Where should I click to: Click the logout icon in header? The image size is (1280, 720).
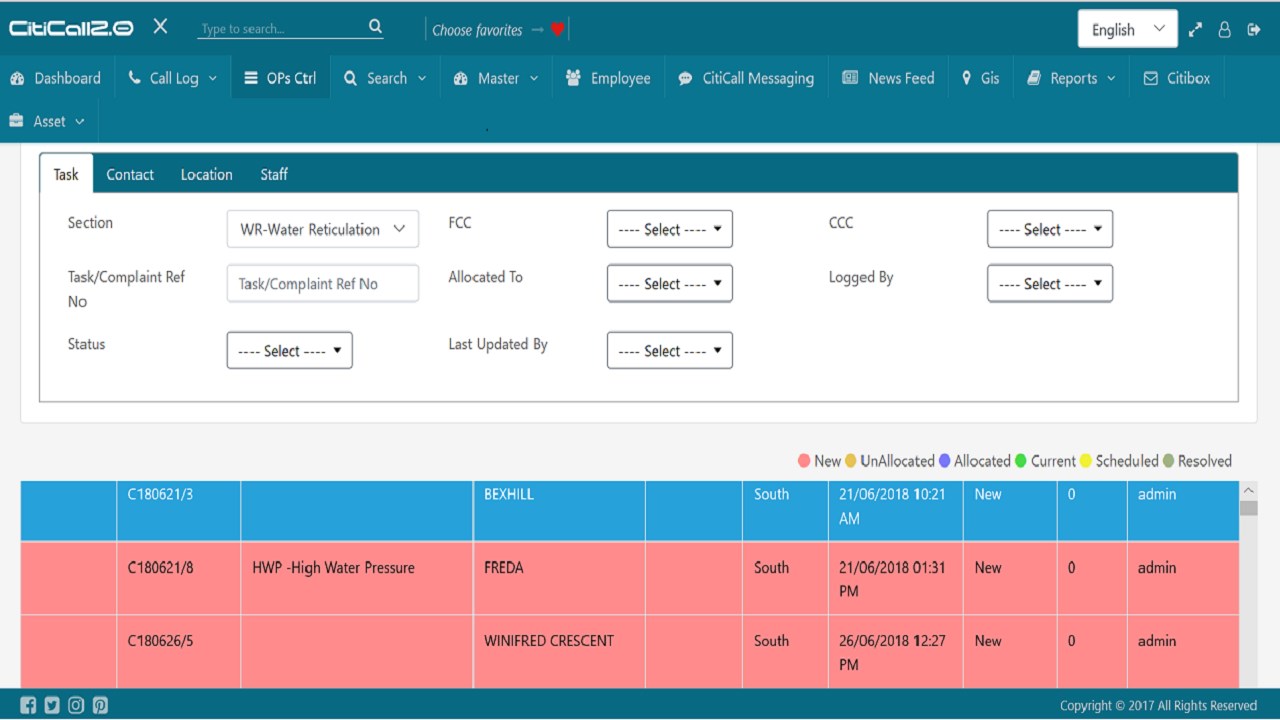1254,30
